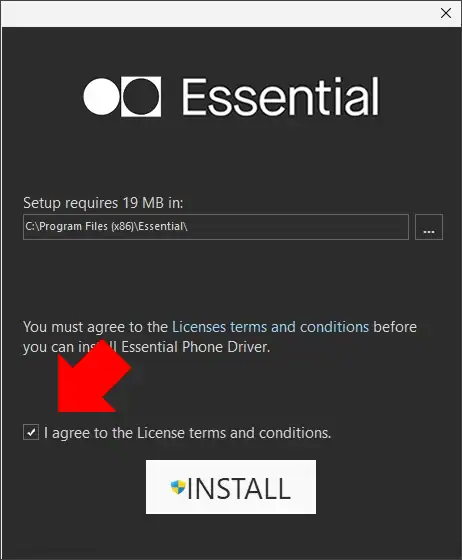Image resolution: width=462 pixels, height=560 pixels.
Task: Click the UAC shield icon on Install button
Action: [x=178, y=487]
